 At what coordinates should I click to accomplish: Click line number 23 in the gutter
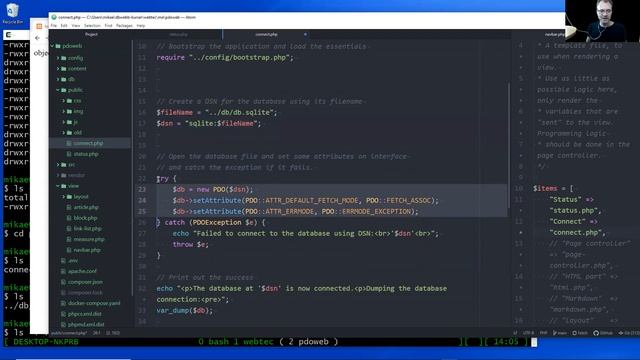coord(142,189)
